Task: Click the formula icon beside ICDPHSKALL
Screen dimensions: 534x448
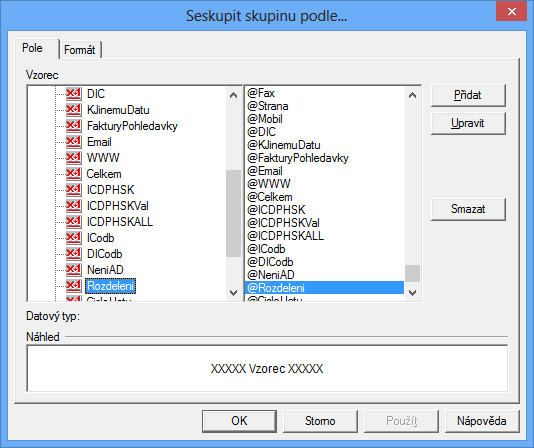Action: coord(73,221)
